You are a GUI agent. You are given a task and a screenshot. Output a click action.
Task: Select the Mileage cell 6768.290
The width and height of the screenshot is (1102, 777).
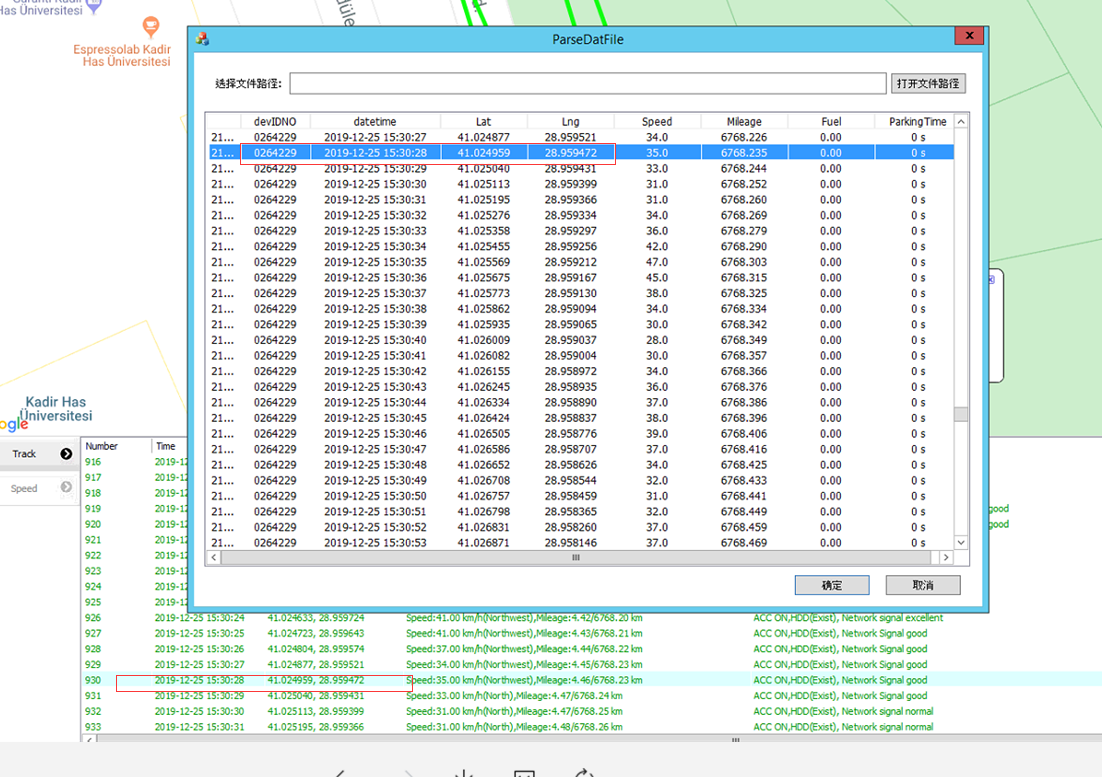(744, 247)
